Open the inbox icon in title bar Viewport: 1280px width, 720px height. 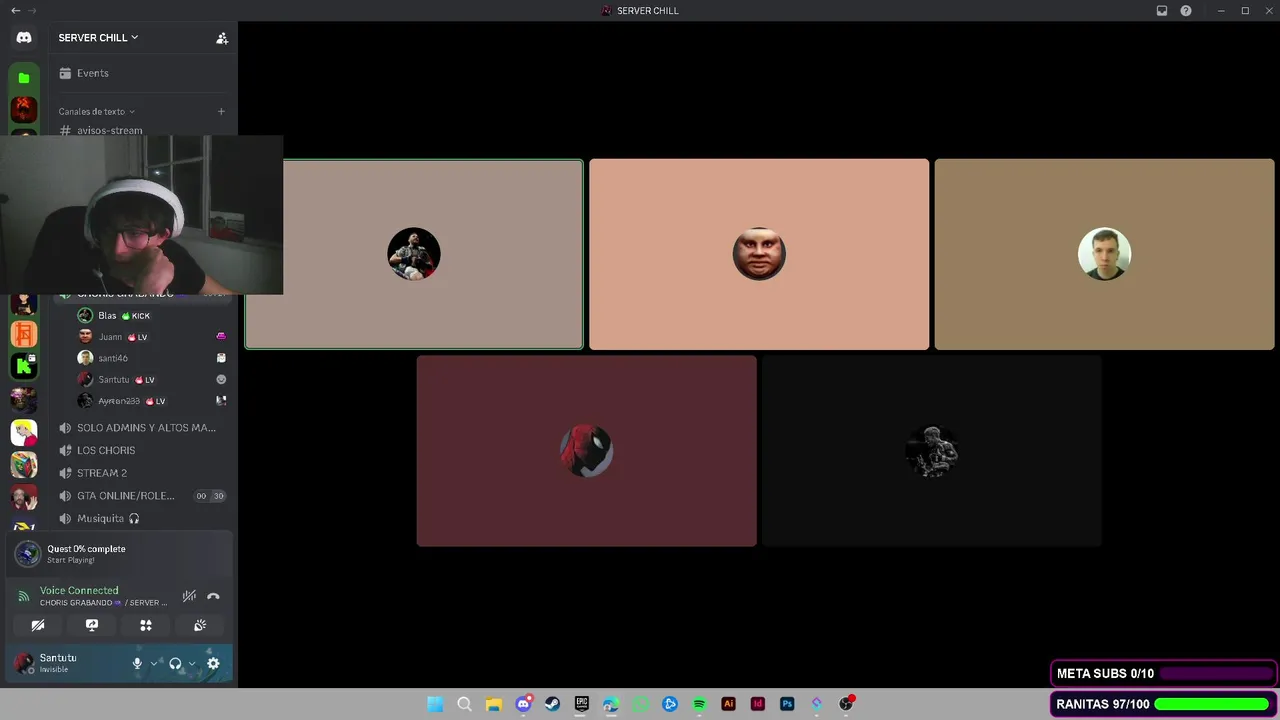tap(1162, 11)
